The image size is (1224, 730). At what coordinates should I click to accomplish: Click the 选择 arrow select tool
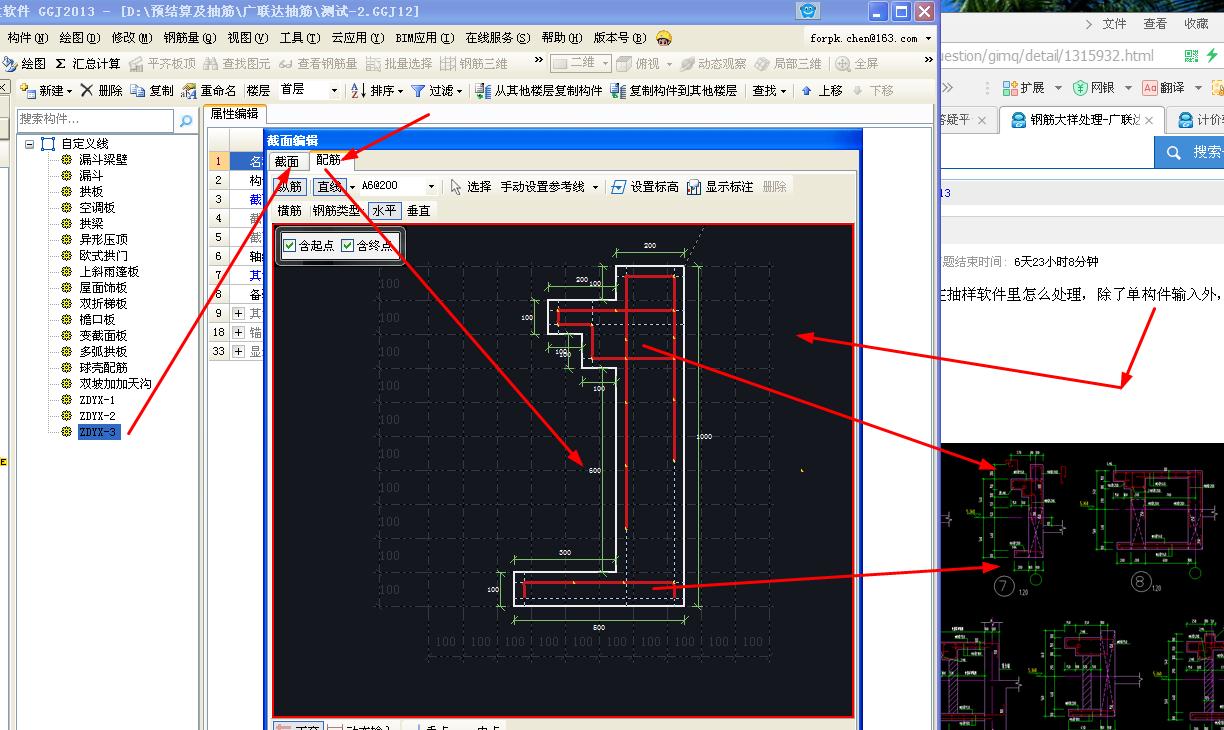[x=471, y=186]
